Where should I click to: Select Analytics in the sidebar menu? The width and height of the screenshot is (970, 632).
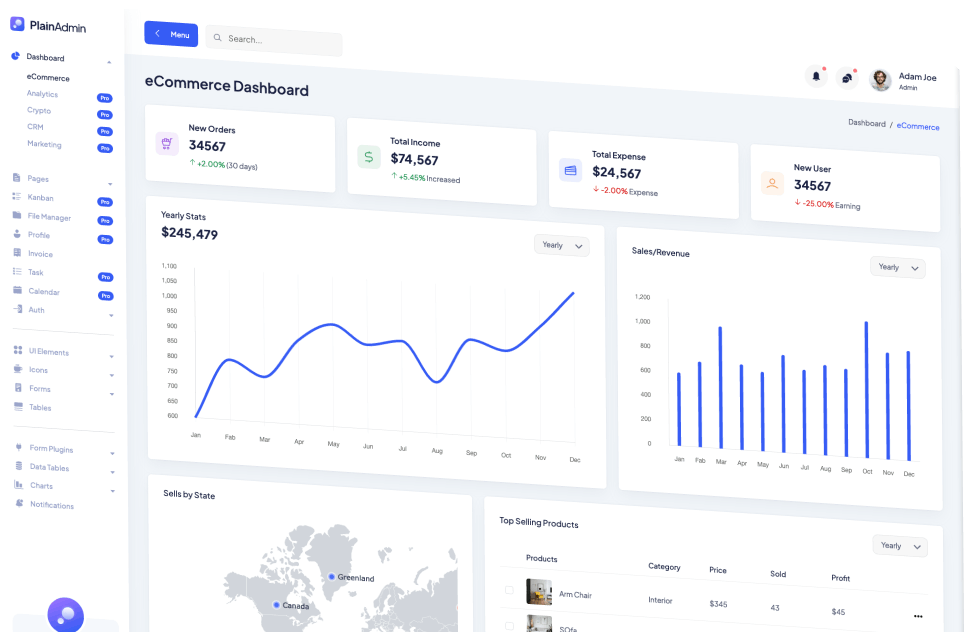pyautogui.click(x=42, y=94)
